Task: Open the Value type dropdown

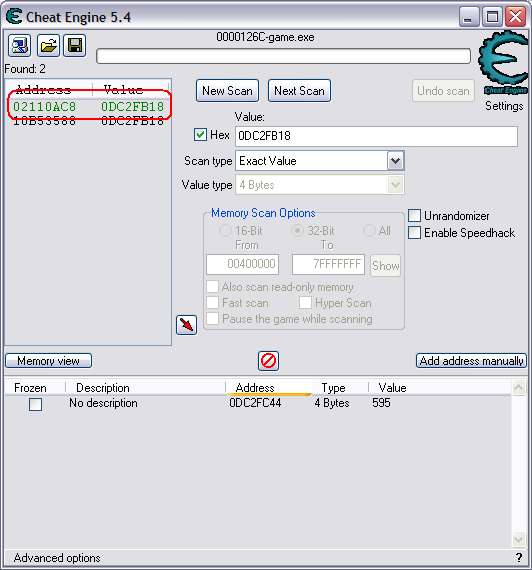Action: [396, 185]
